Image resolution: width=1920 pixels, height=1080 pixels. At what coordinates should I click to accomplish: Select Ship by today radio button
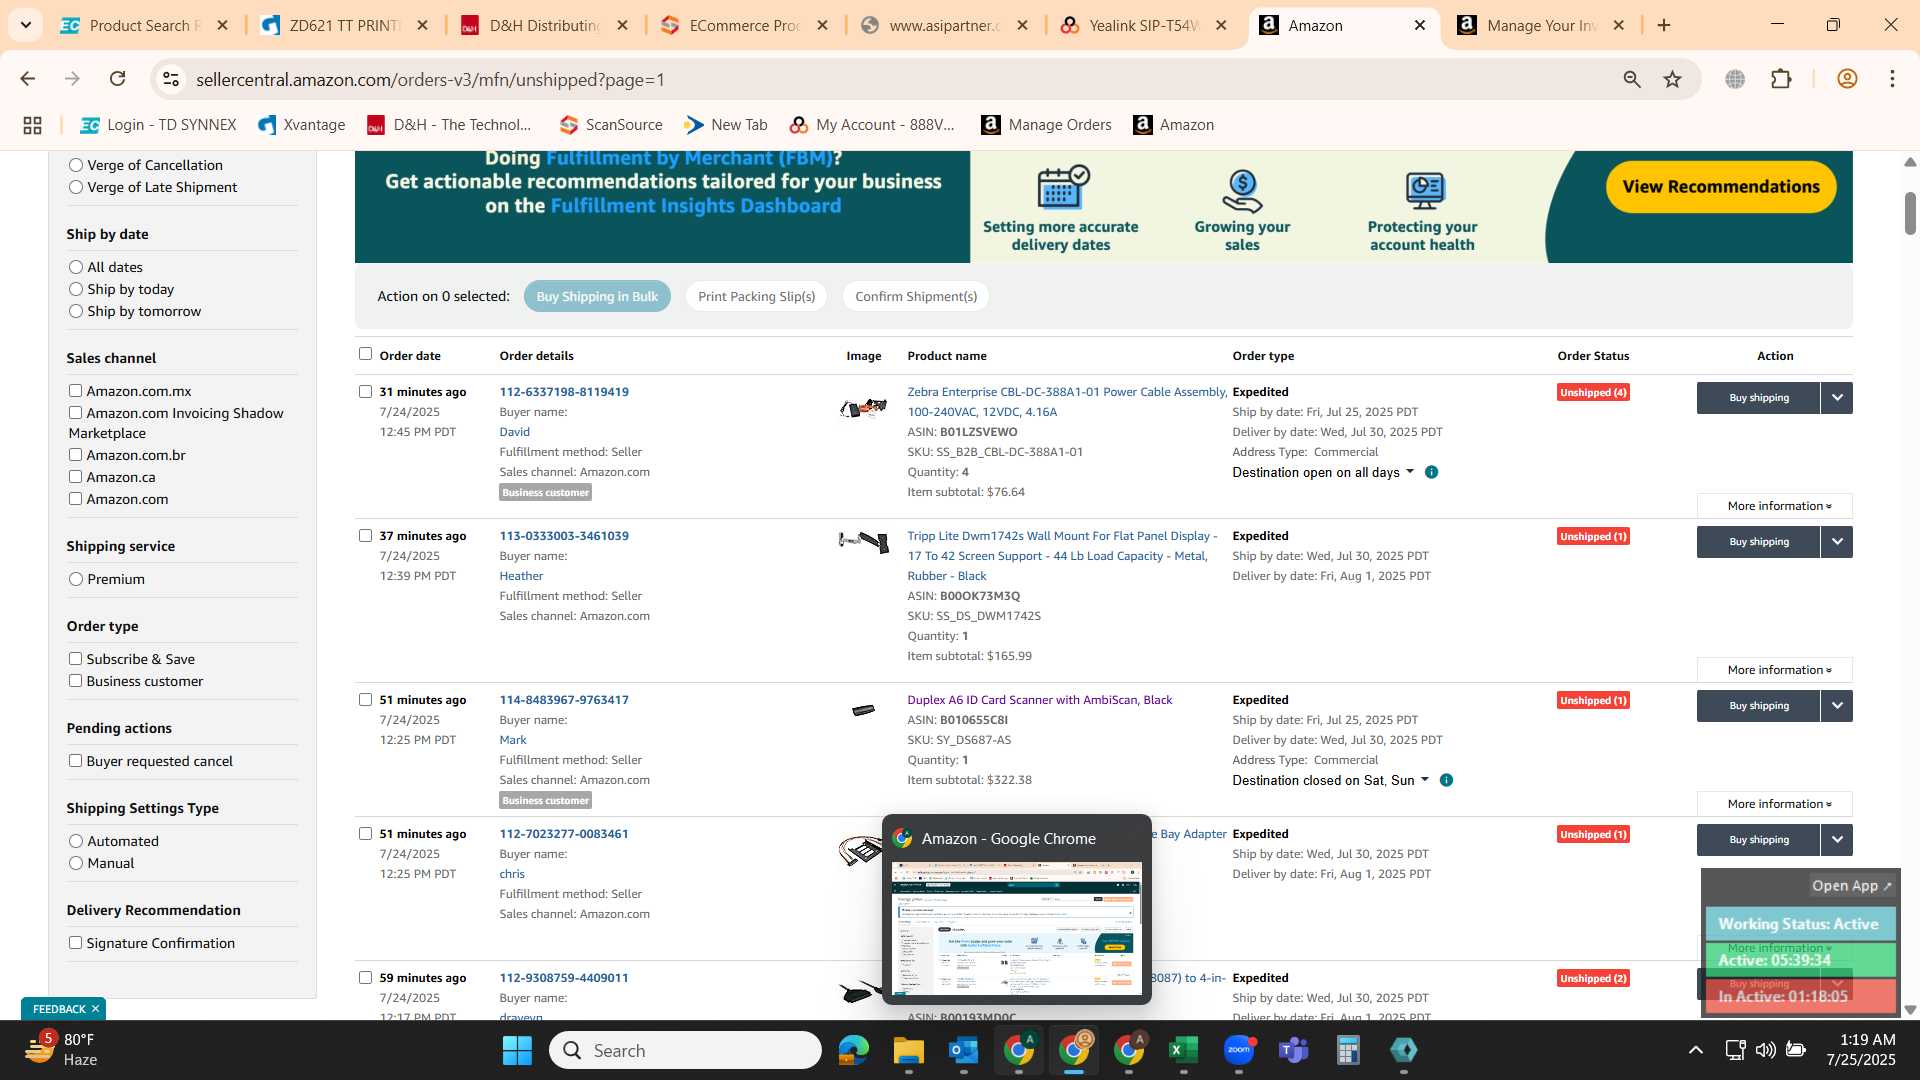coord(75,289)
